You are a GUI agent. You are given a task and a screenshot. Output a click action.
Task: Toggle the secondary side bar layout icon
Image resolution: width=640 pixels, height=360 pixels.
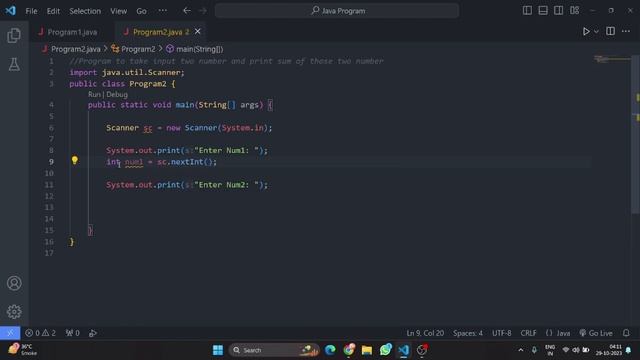[x=558, y=11]
